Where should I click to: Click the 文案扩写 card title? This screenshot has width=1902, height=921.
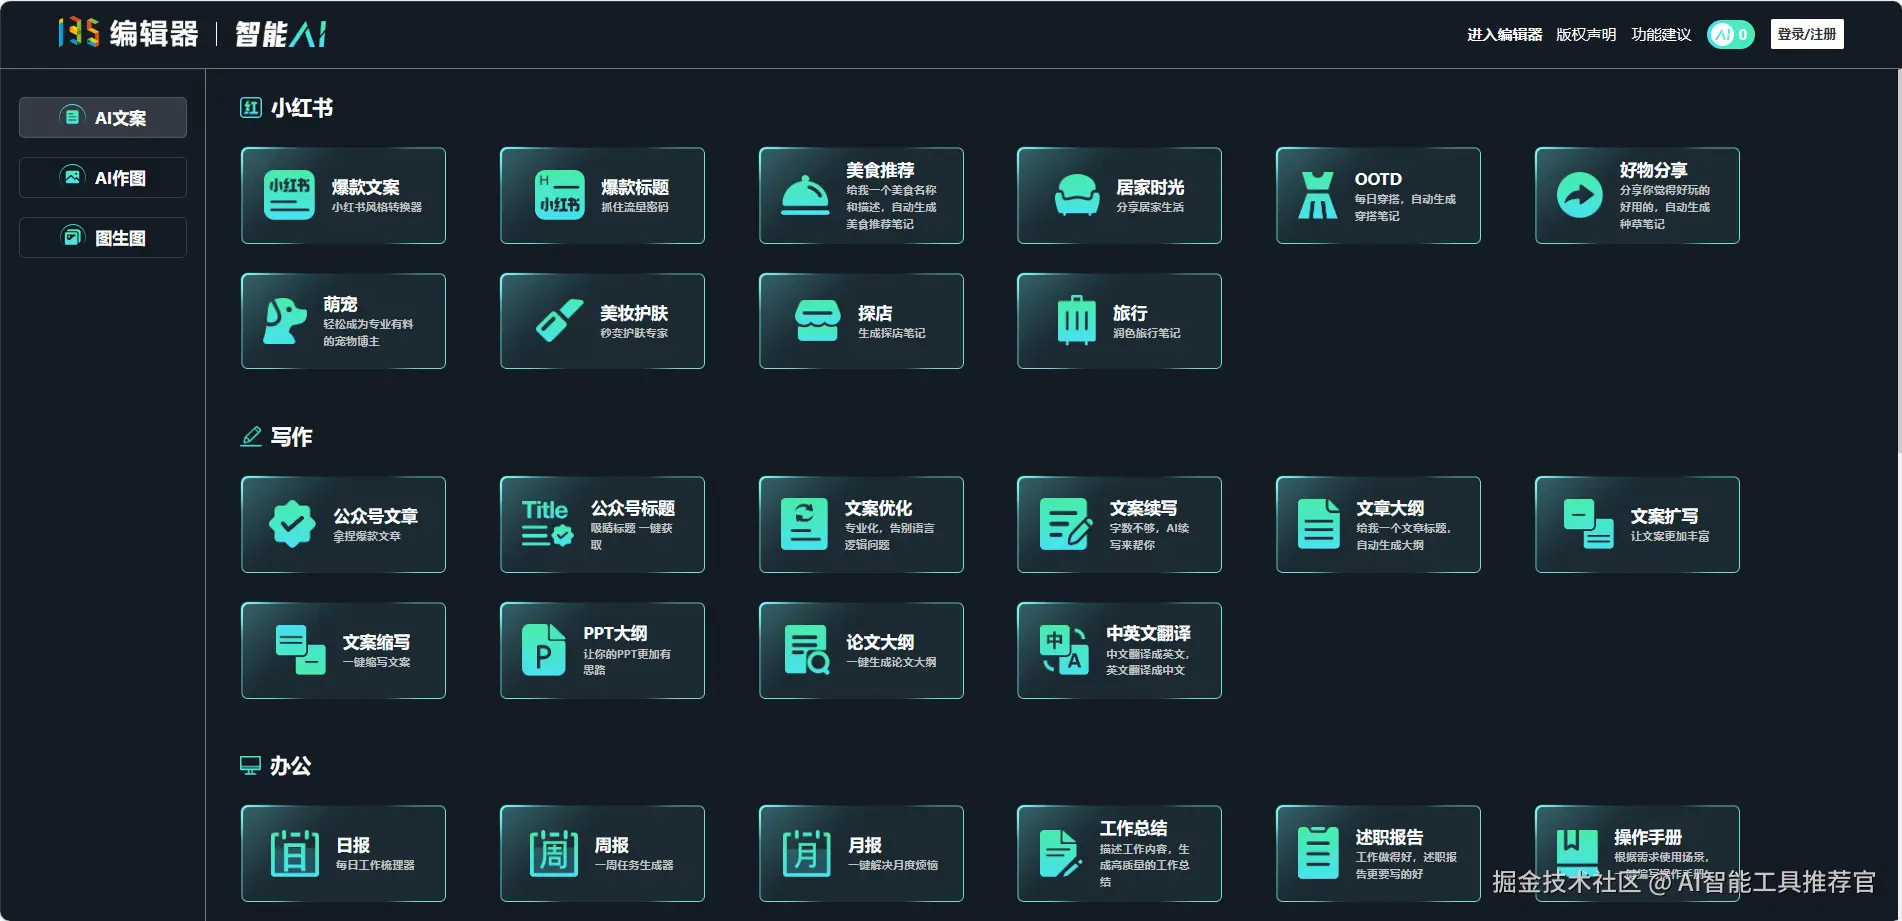point(1664,516)
